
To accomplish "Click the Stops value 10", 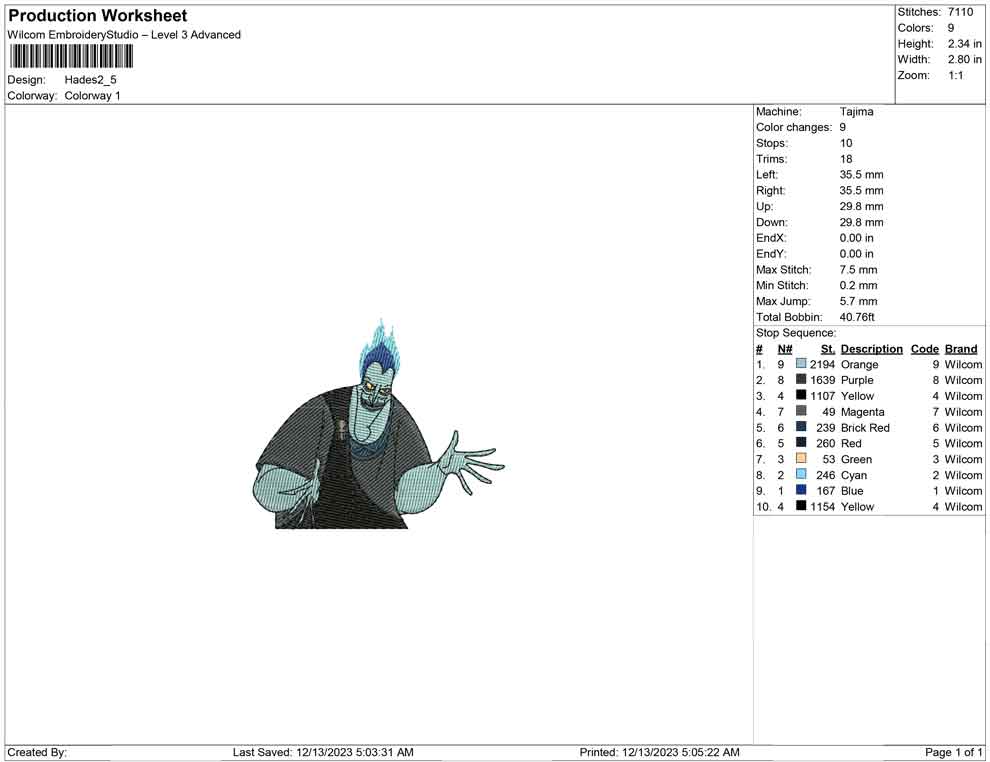I will (x=846, y=143).
